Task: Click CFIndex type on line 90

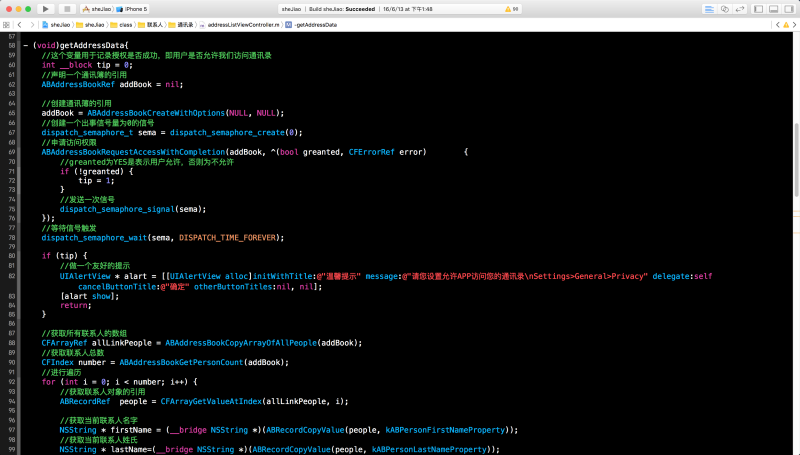Action: [x=58, y=362]
